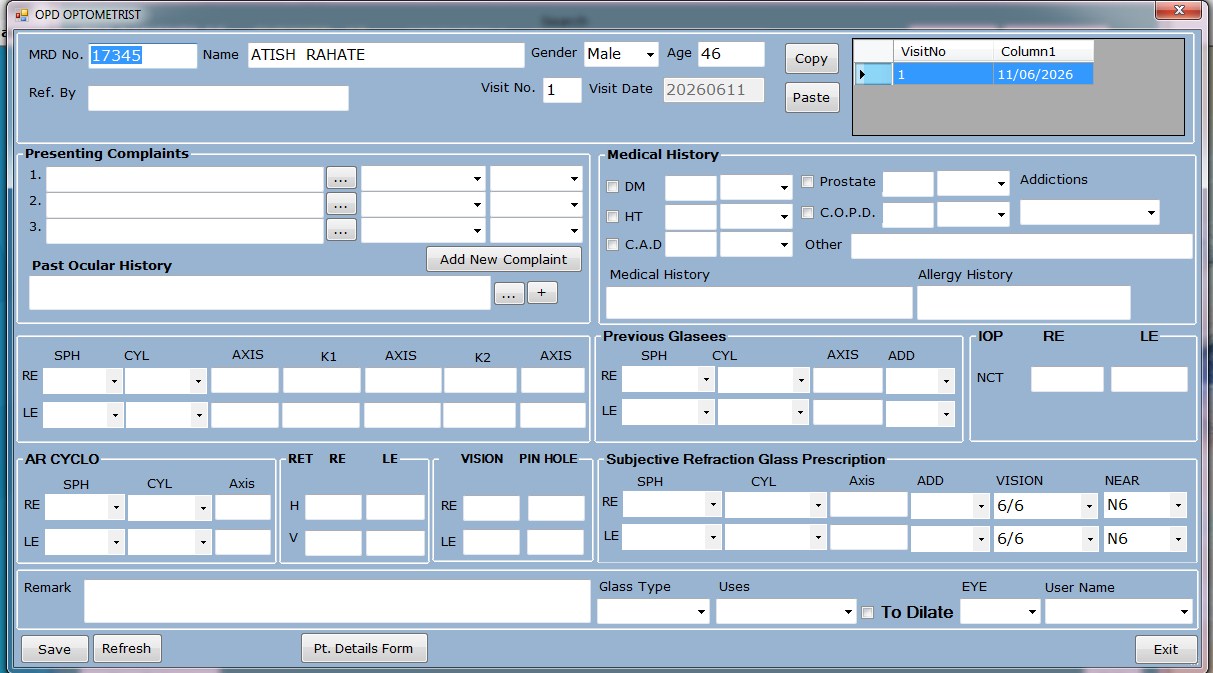Image resolution: width=1213 pixels, height=673 pixels.
Task: Click the row selector arrow in visit grid
Action: click(872, 74)
